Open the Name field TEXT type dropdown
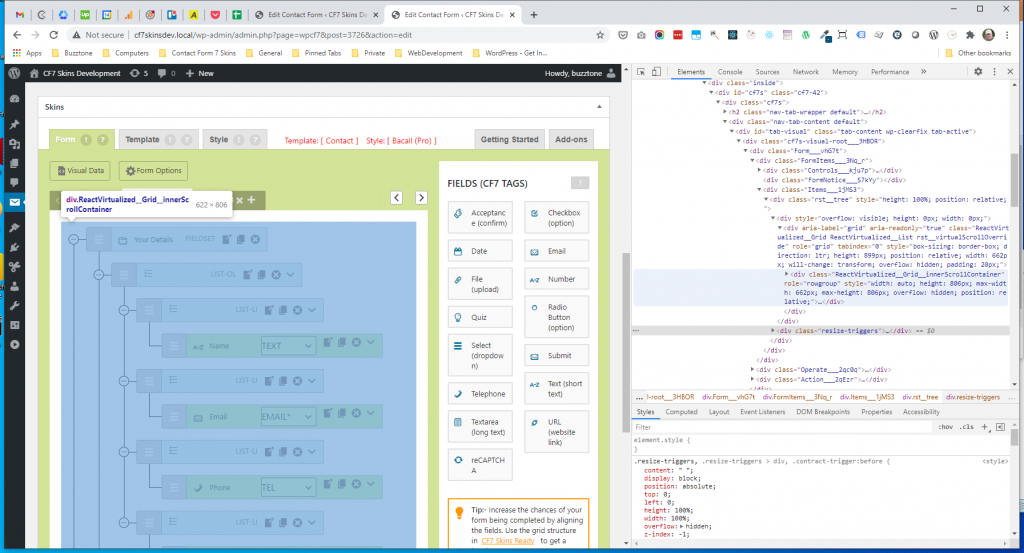 click(288, 346)
